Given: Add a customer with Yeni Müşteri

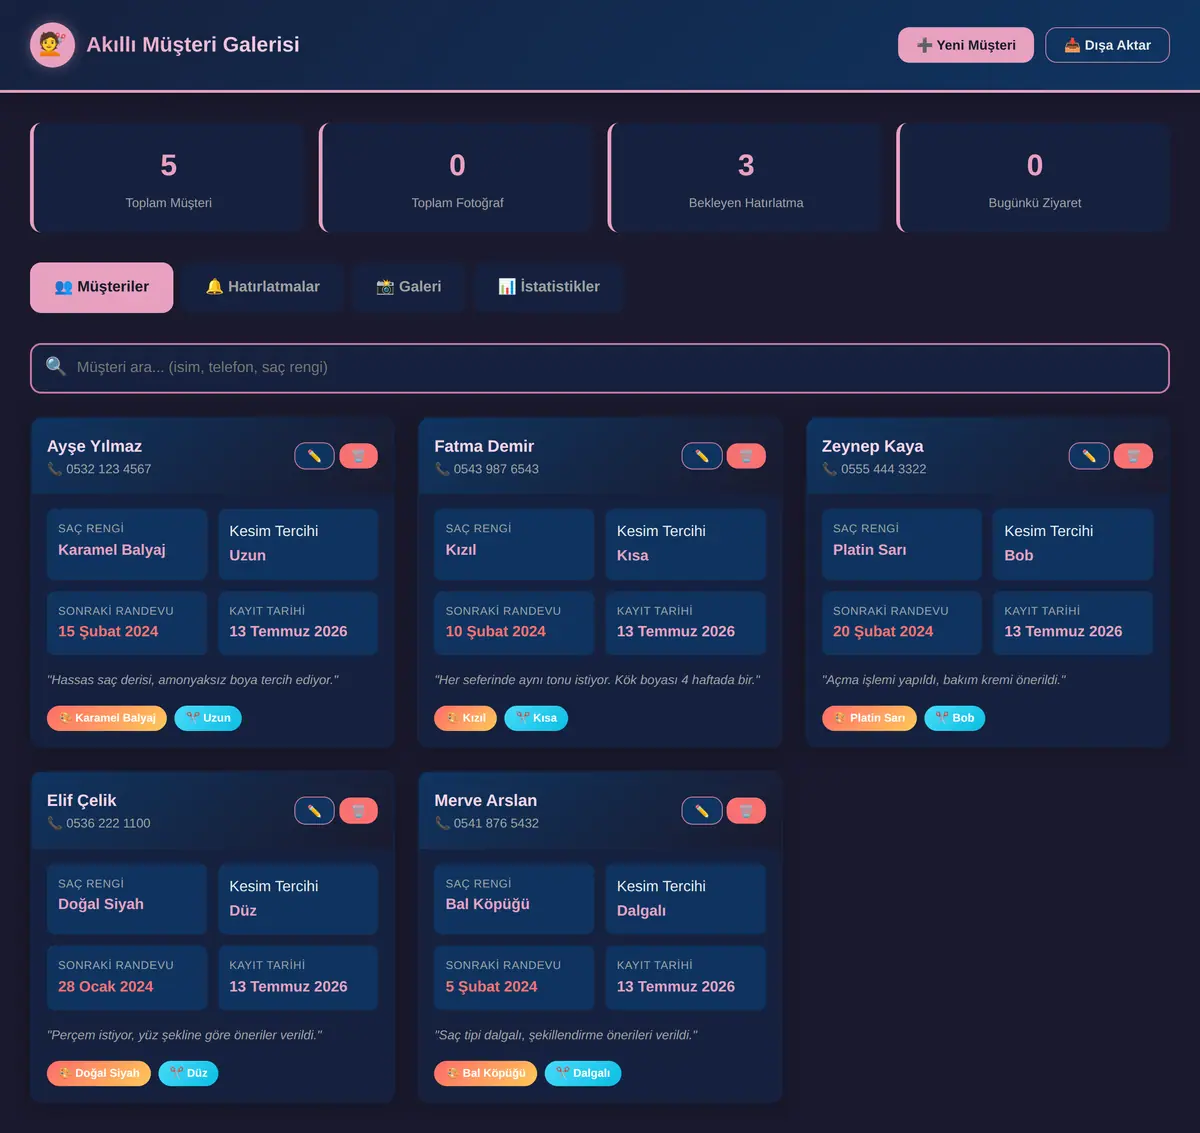Looking at the screenshot, I should click(966, 45).
